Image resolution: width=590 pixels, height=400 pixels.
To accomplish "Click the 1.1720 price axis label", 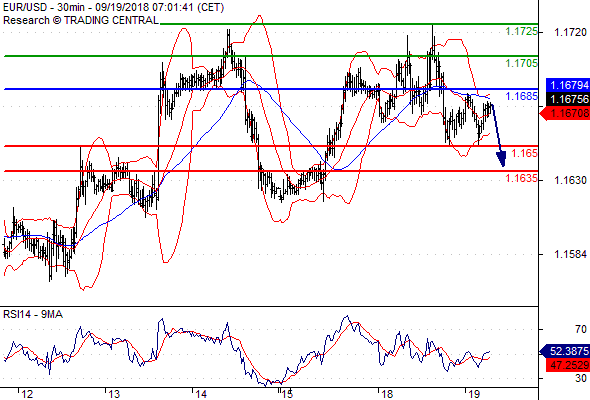I will (570, 32).
